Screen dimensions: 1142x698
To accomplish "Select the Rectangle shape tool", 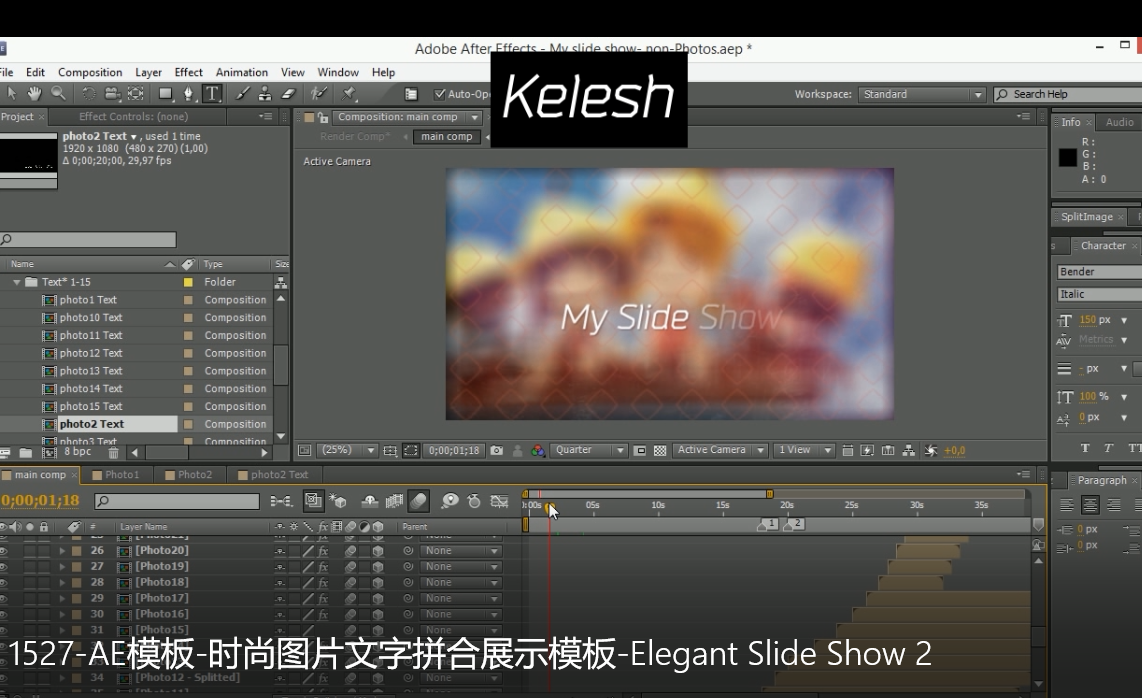I will [x=166, y=93].
